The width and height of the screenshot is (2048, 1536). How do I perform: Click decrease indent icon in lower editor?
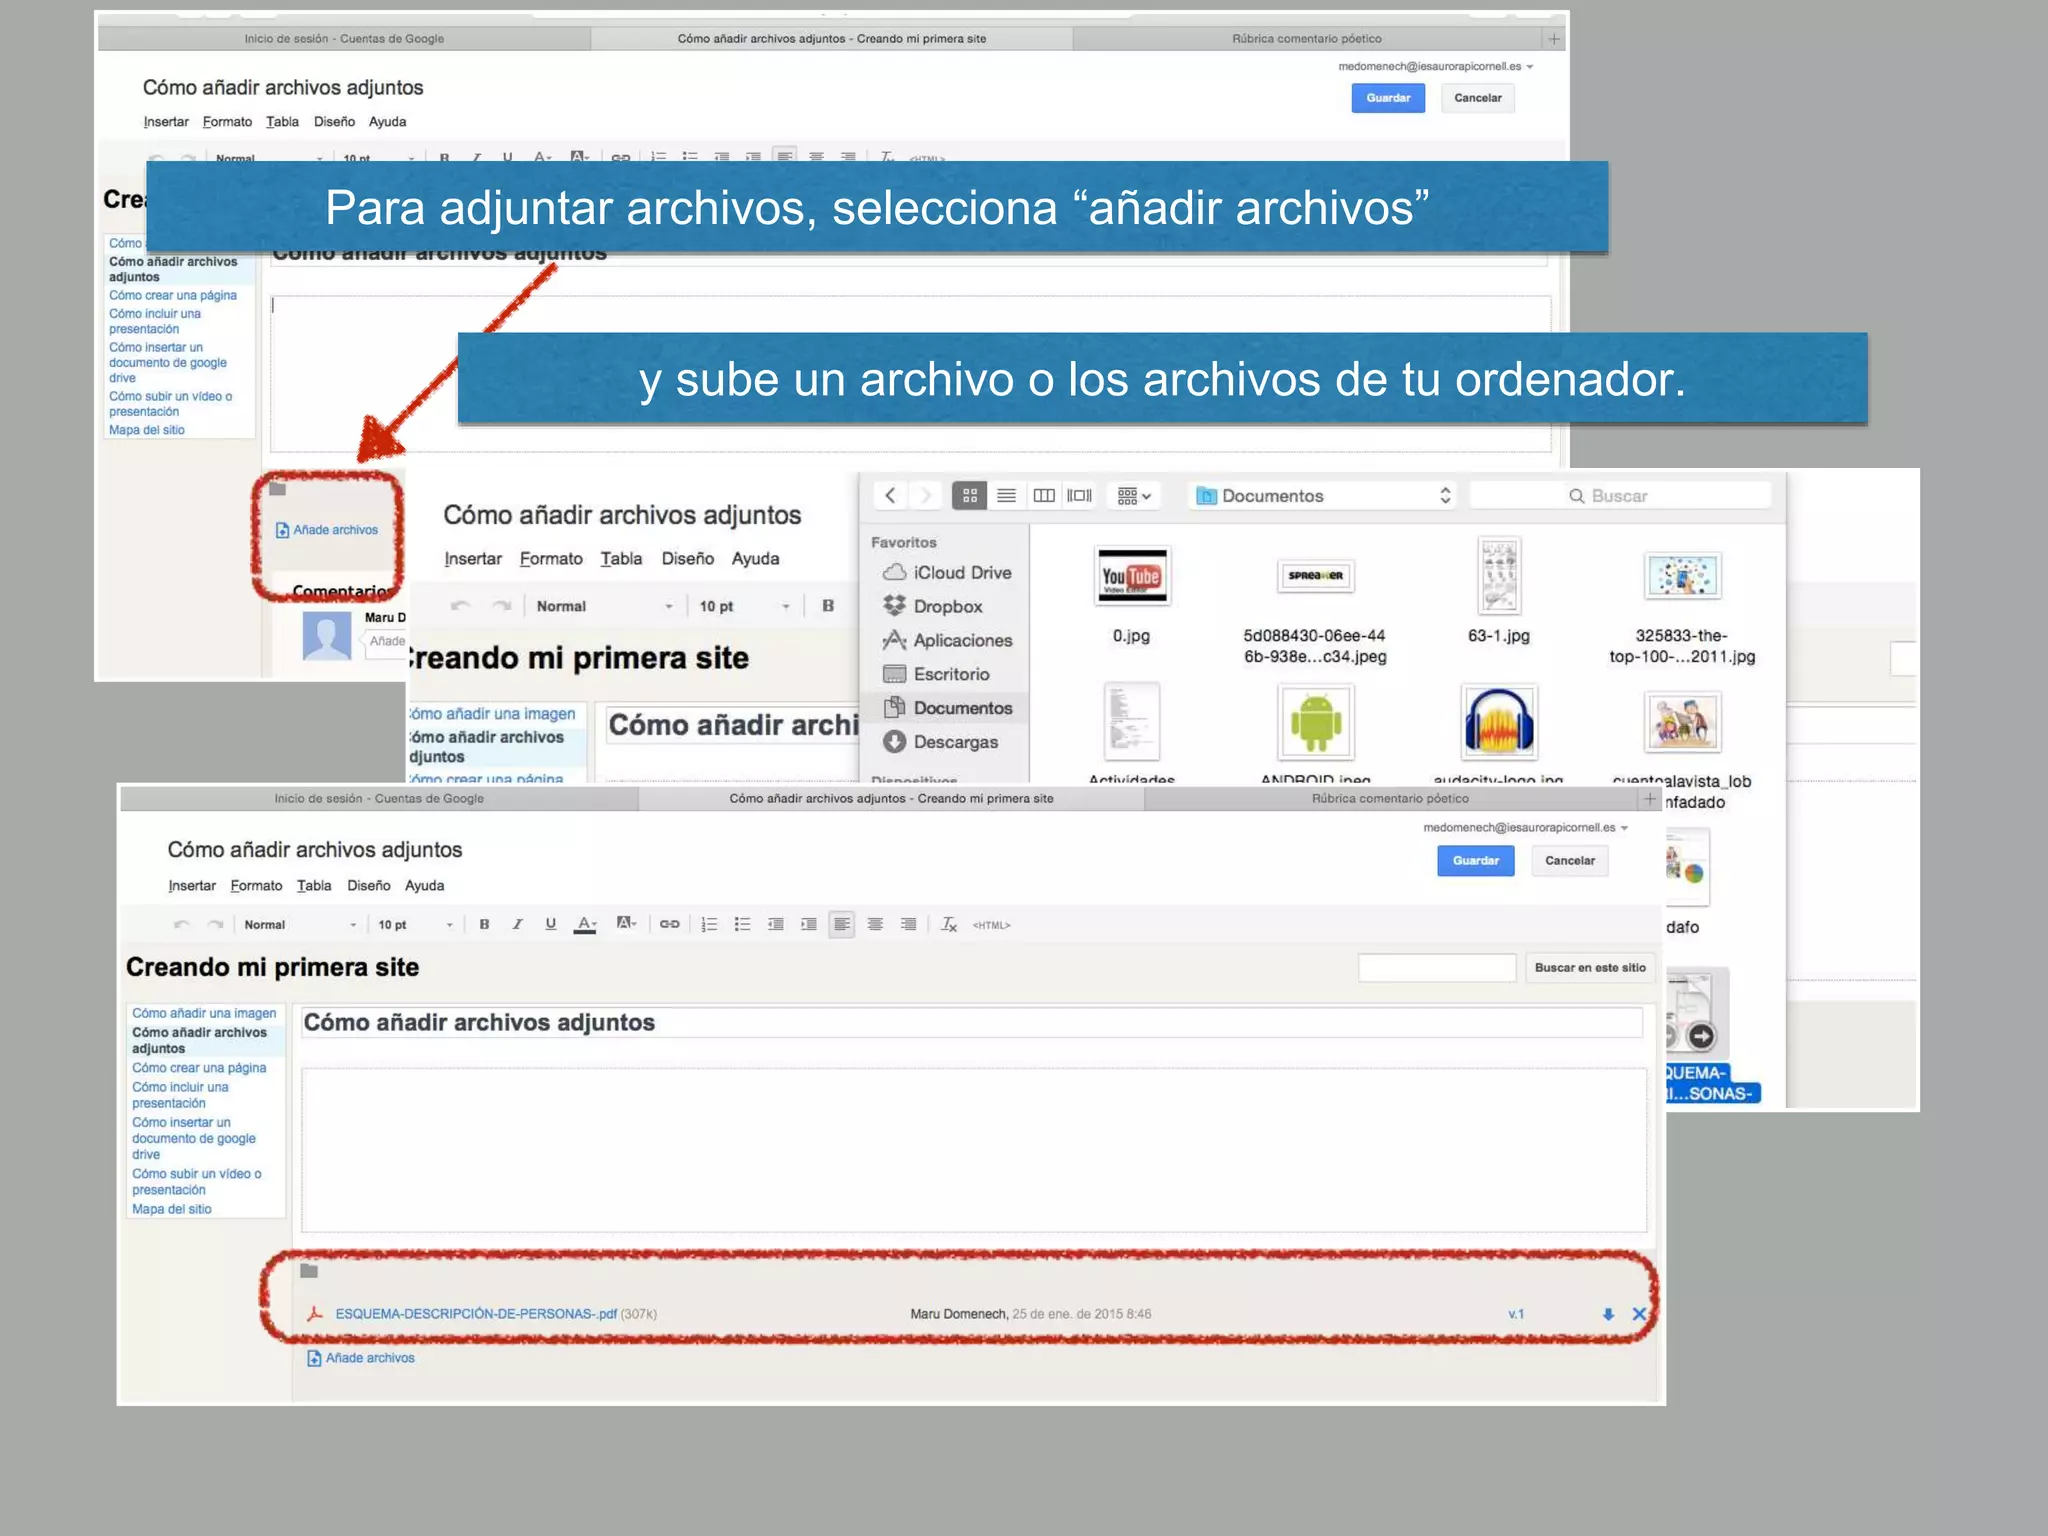click(x=775, y=925)
